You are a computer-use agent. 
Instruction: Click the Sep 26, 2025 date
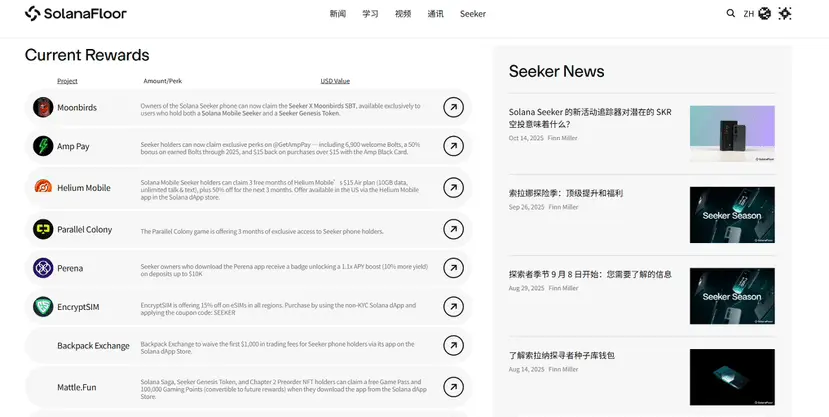pos(527,207)
